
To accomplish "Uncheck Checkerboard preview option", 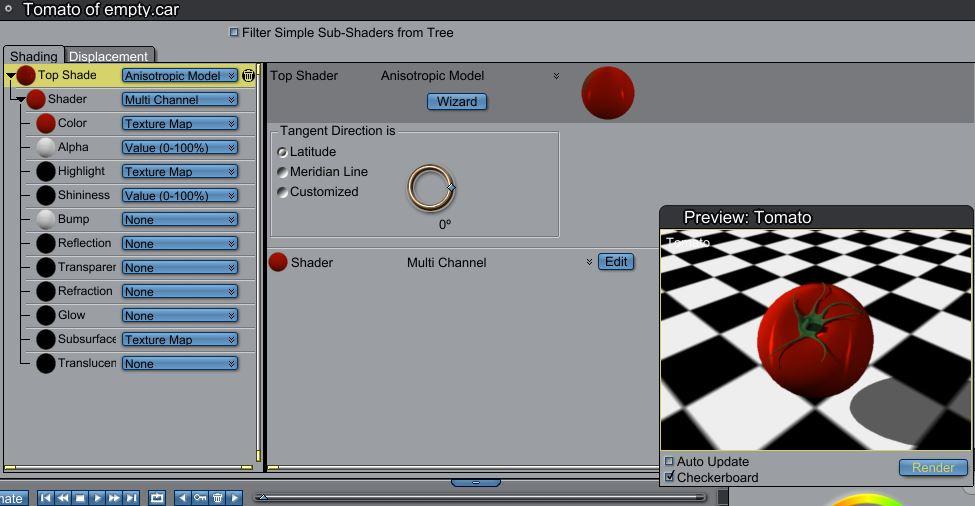I will coord(669,477).
